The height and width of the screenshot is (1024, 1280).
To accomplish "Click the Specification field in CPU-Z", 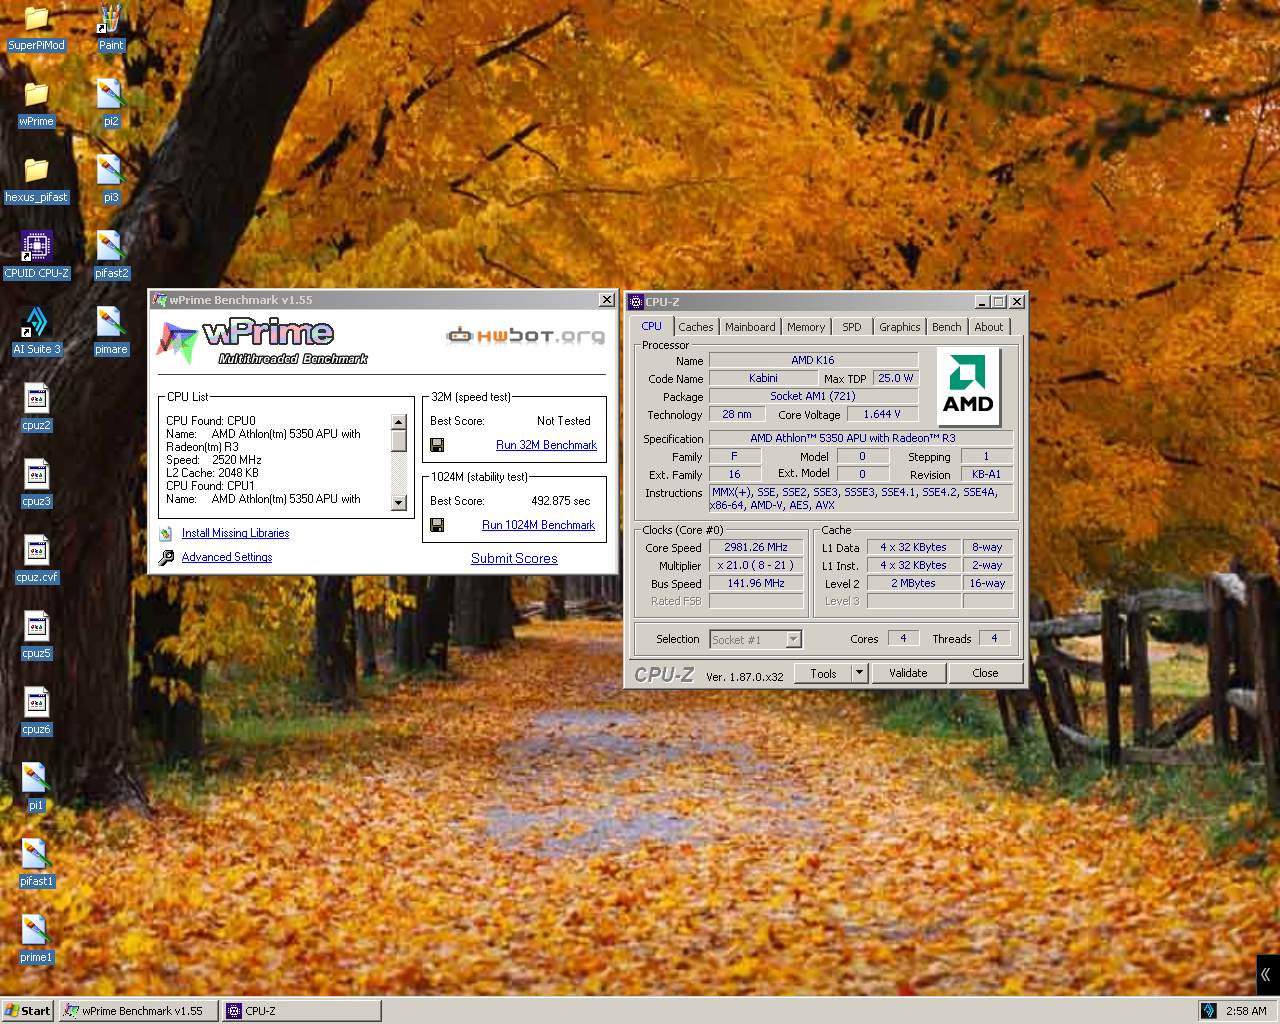I will coord(861,438).
